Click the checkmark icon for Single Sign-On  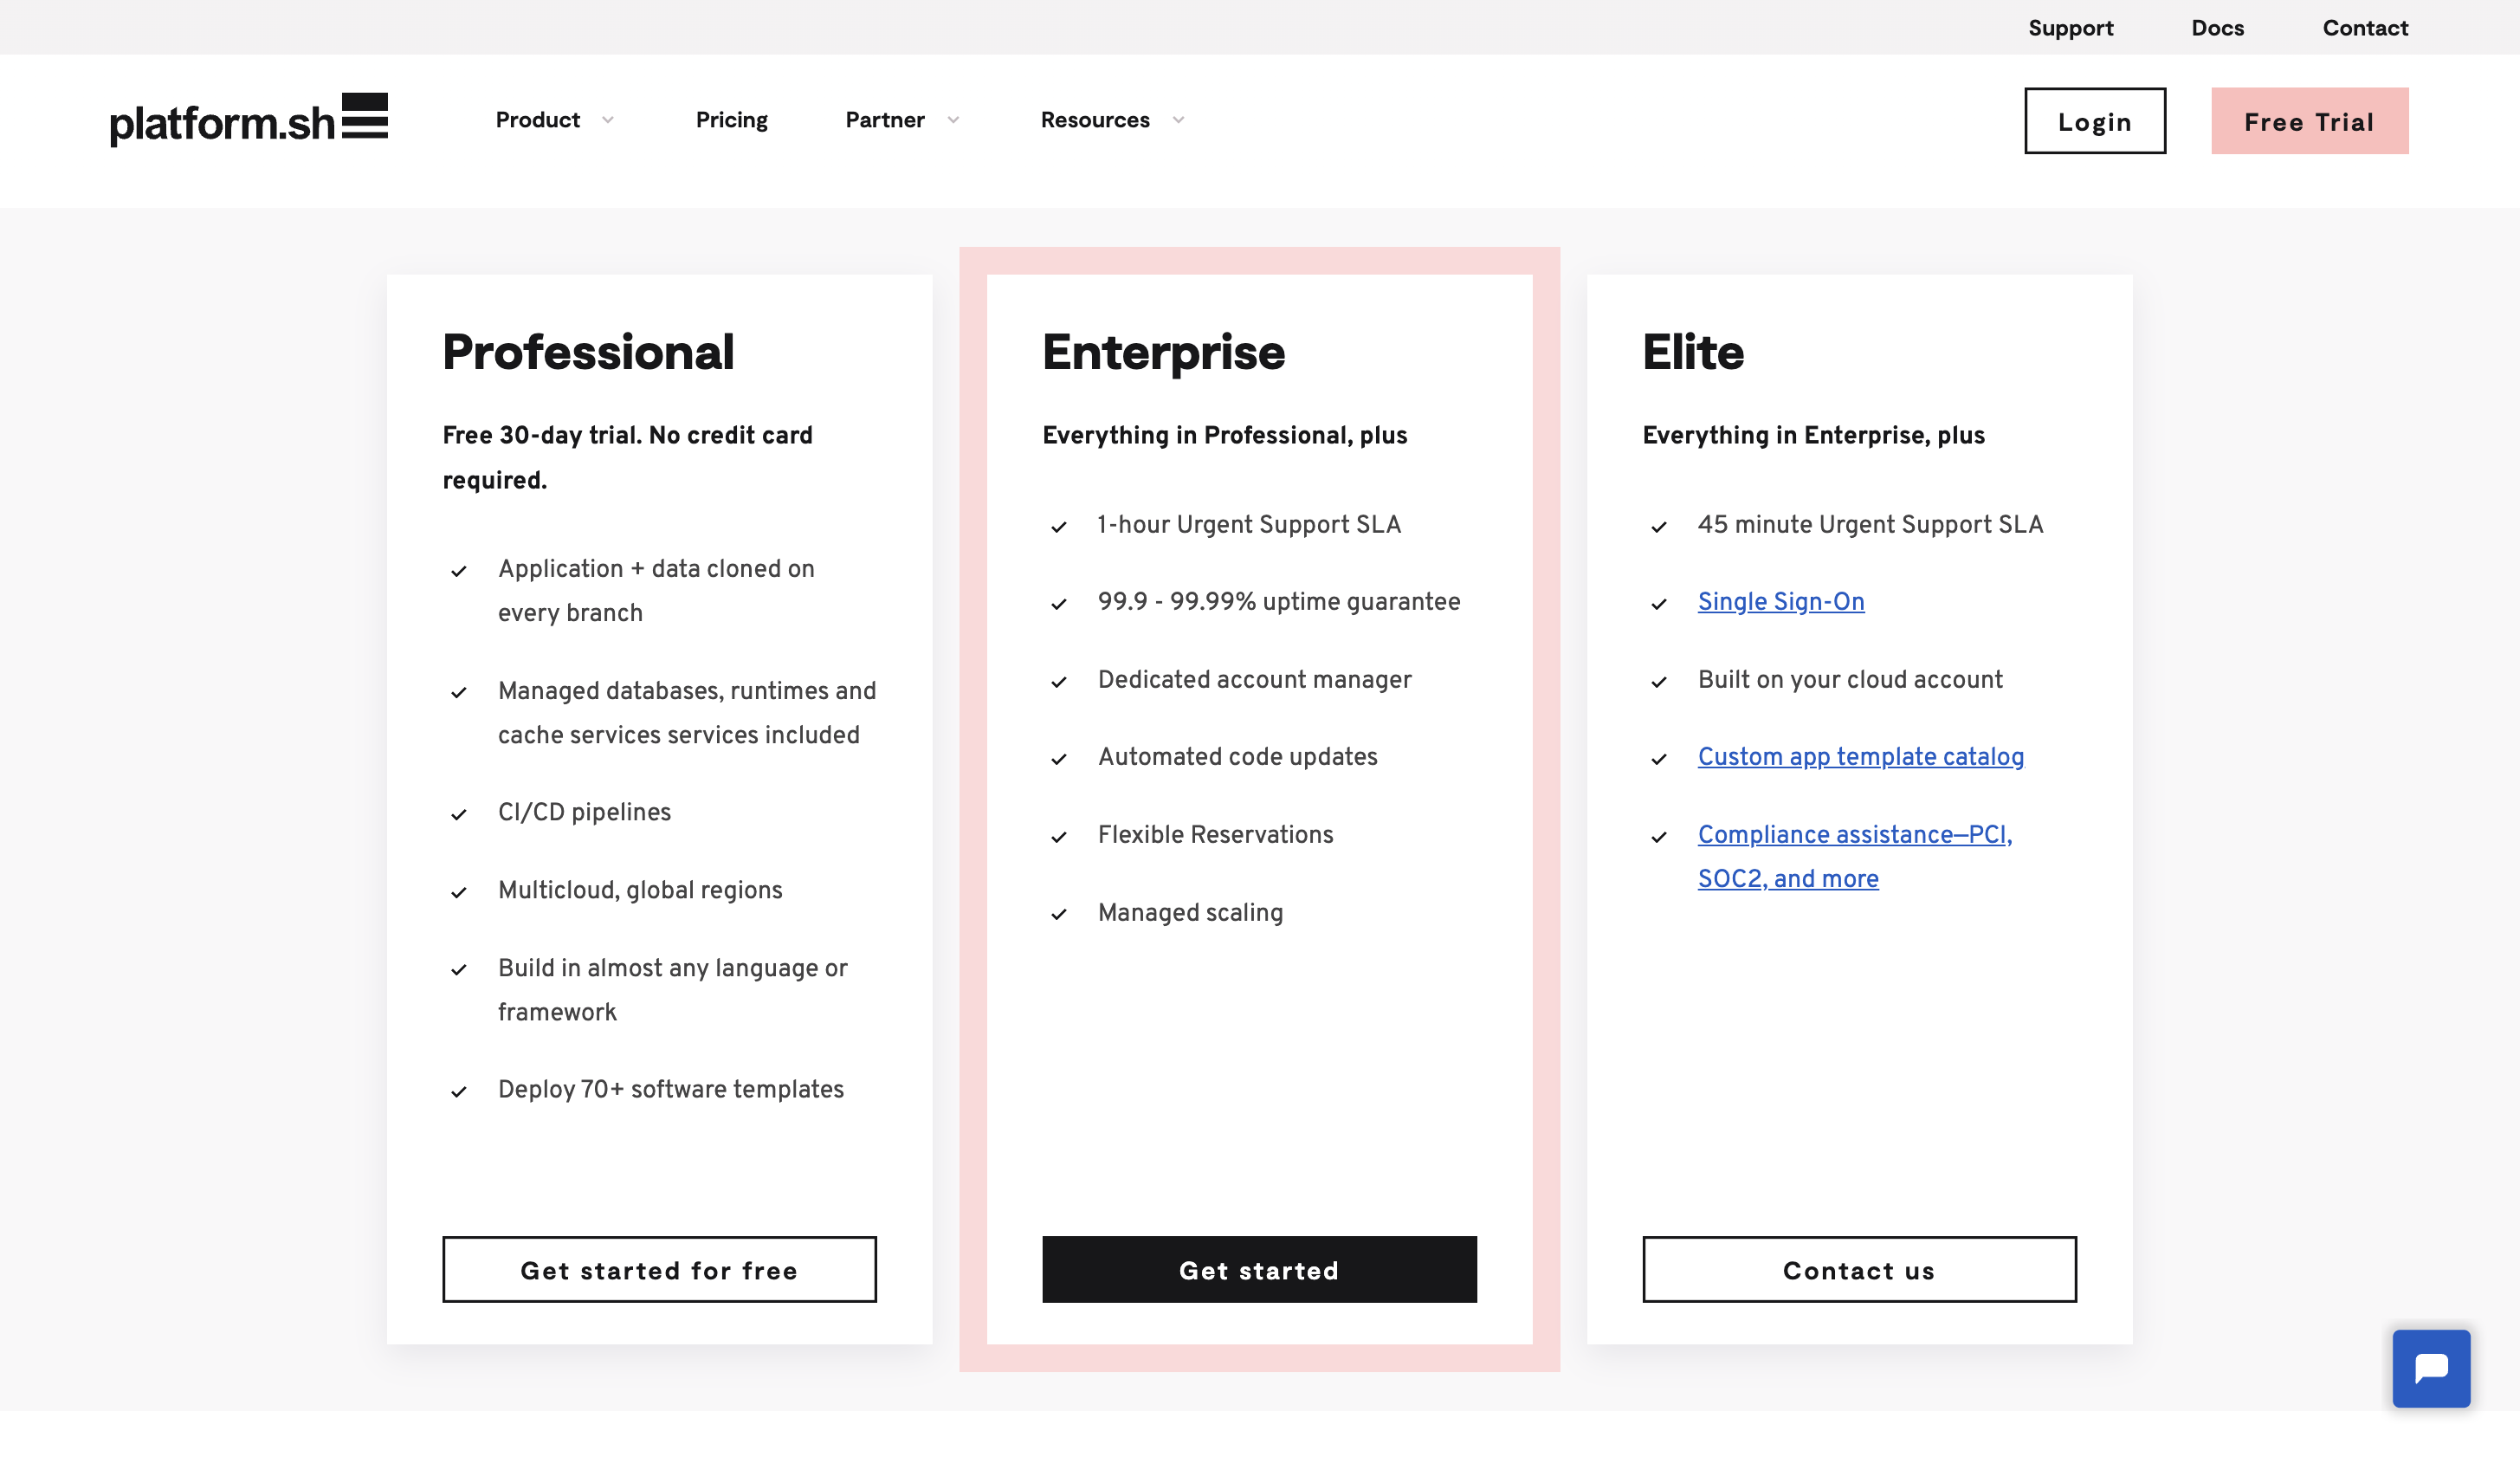click(x=1660, y=602)
